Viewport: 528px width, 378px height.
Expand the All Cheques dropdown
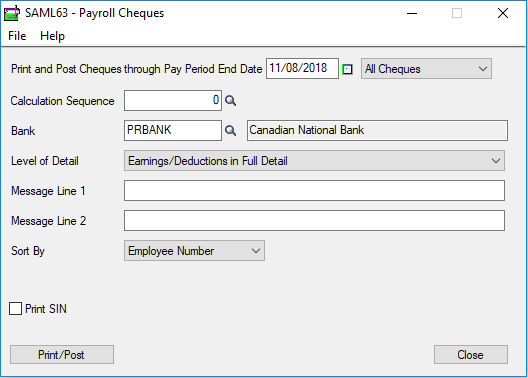(x=426, y=69)
